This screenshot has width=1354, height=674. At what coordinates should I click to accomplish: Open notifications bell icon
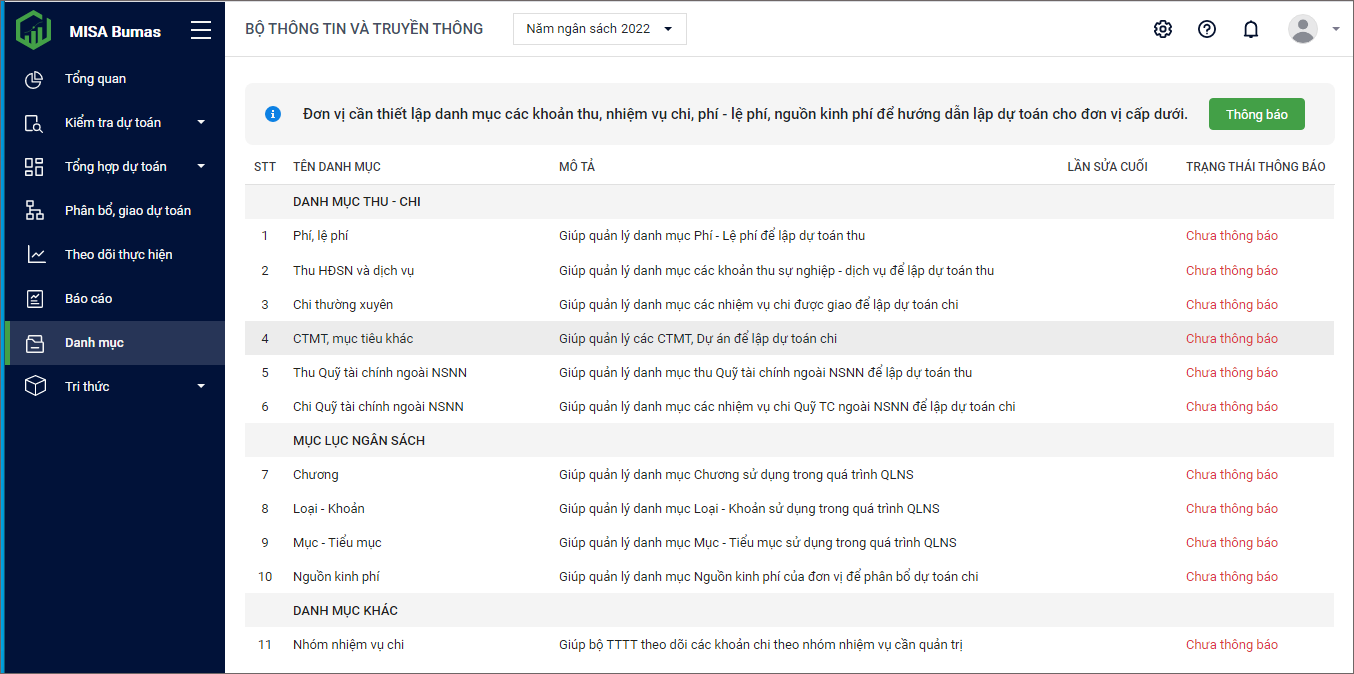1251,29
